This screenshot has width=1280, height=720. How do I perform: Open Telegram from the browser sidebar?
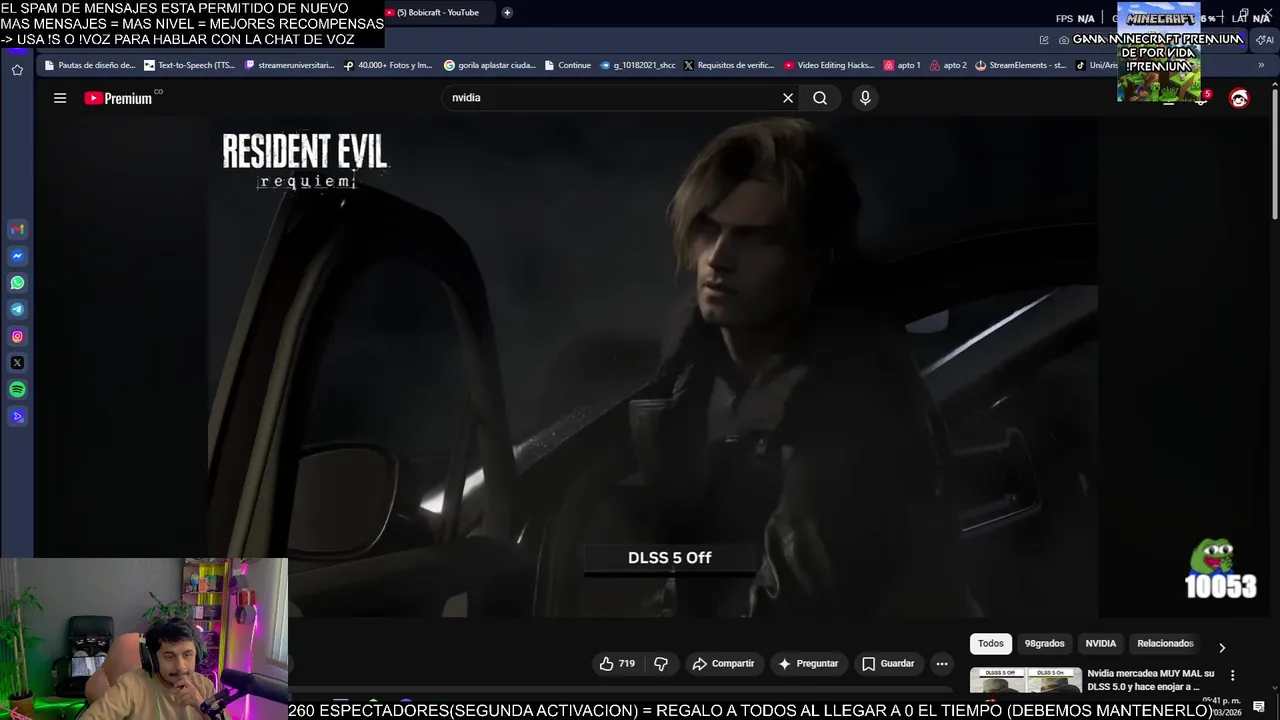coord(17,310)
